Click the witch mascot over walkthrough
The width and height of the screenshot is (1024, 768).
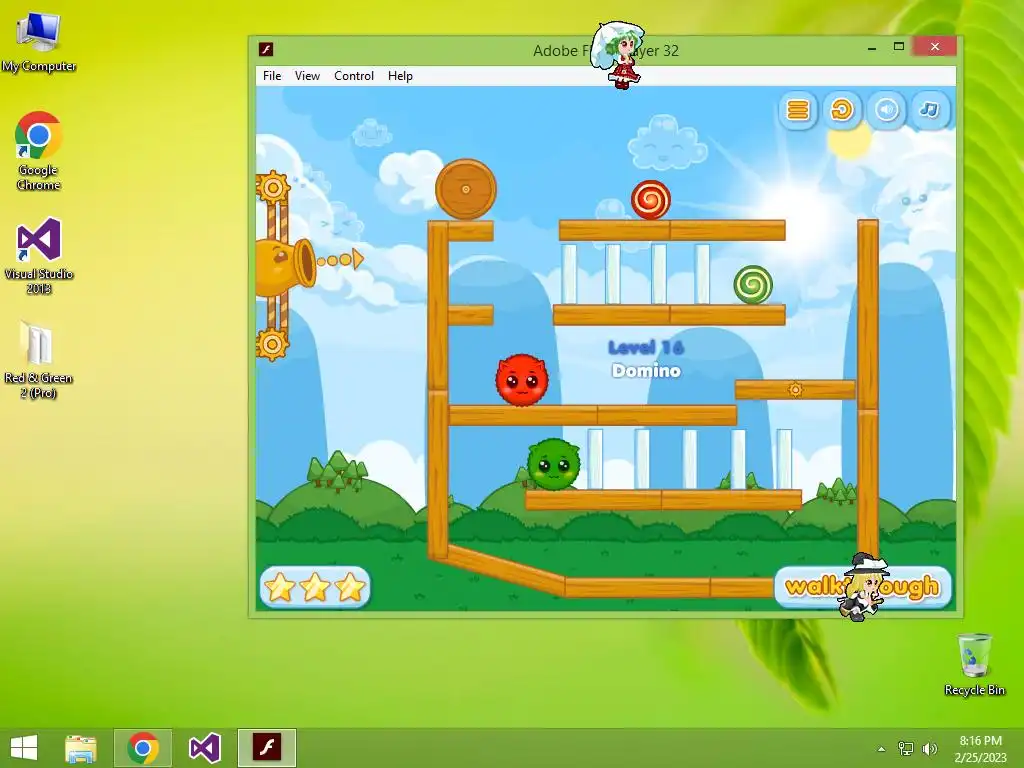pos(864,588)
